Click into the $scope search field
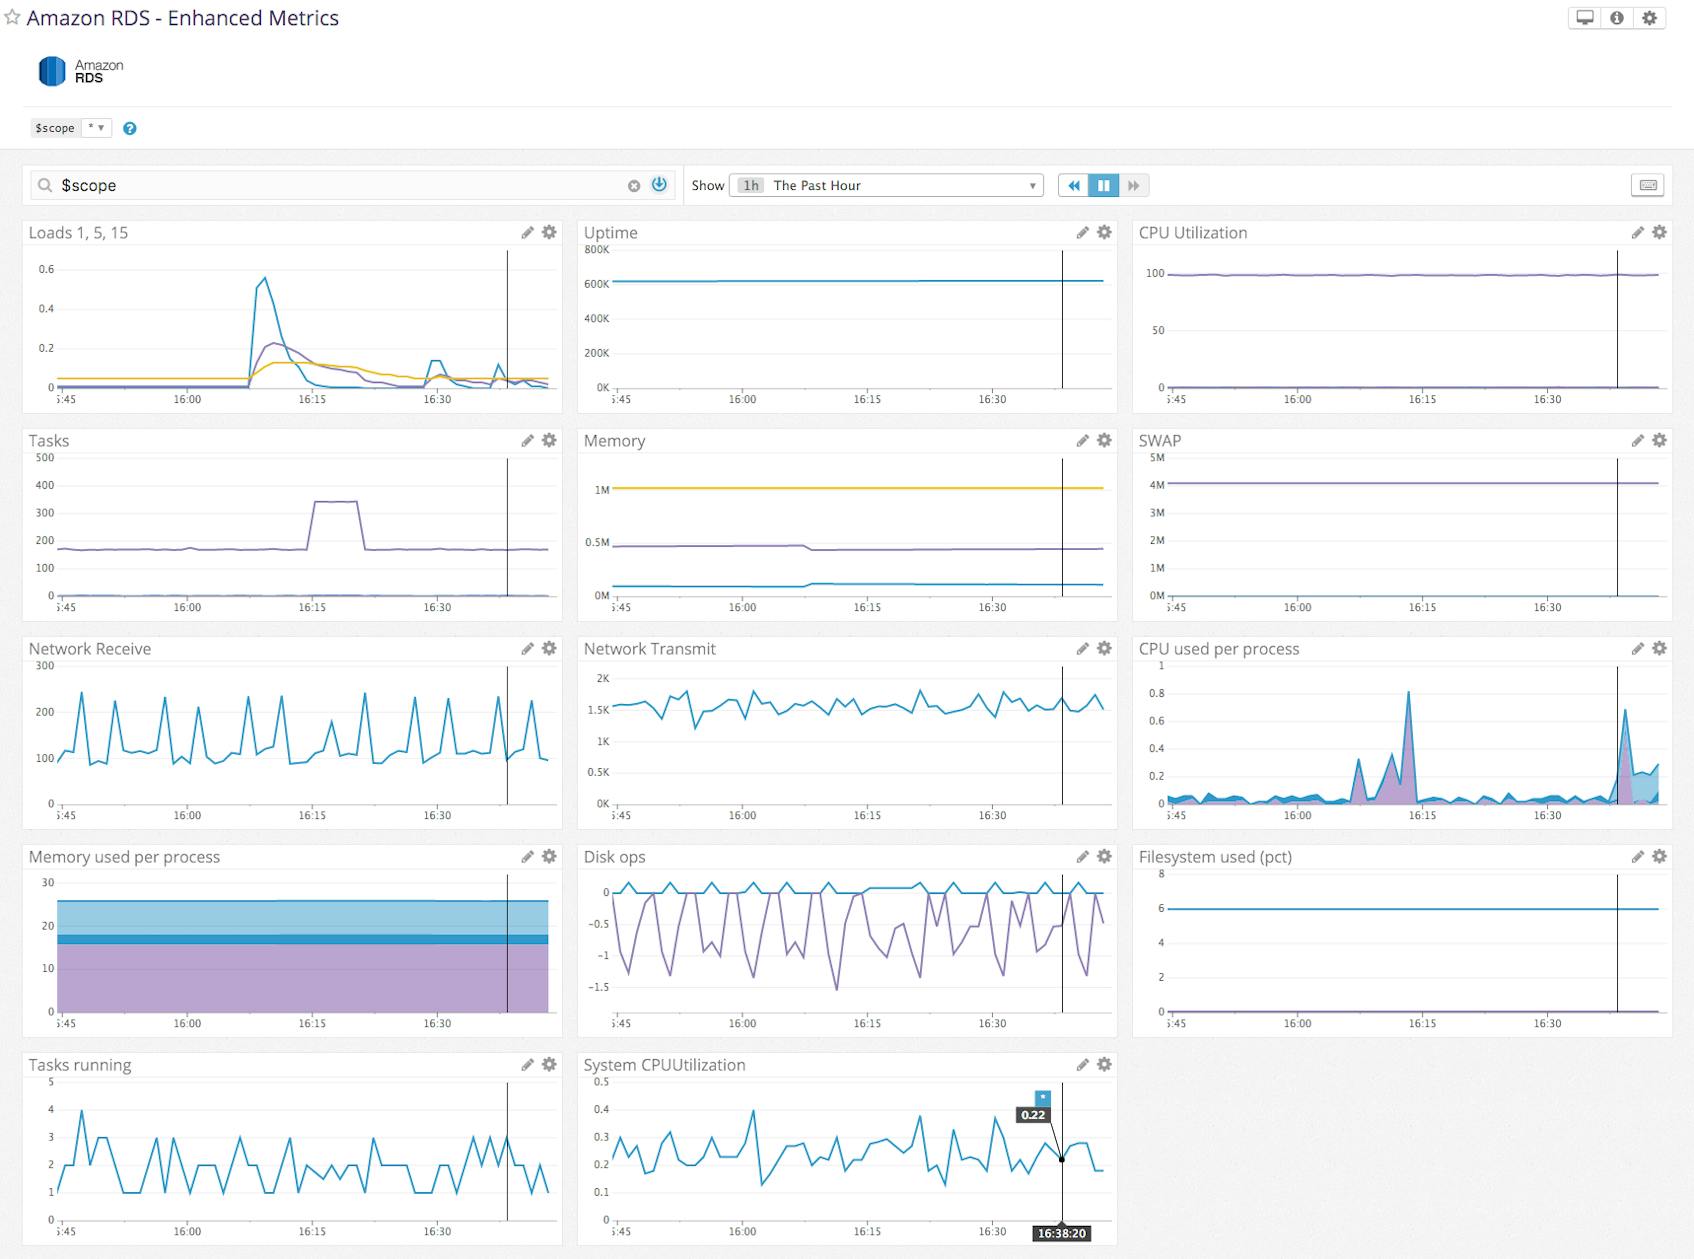The width and height of the screenshot is (1694, 1259). click(300, 185)
